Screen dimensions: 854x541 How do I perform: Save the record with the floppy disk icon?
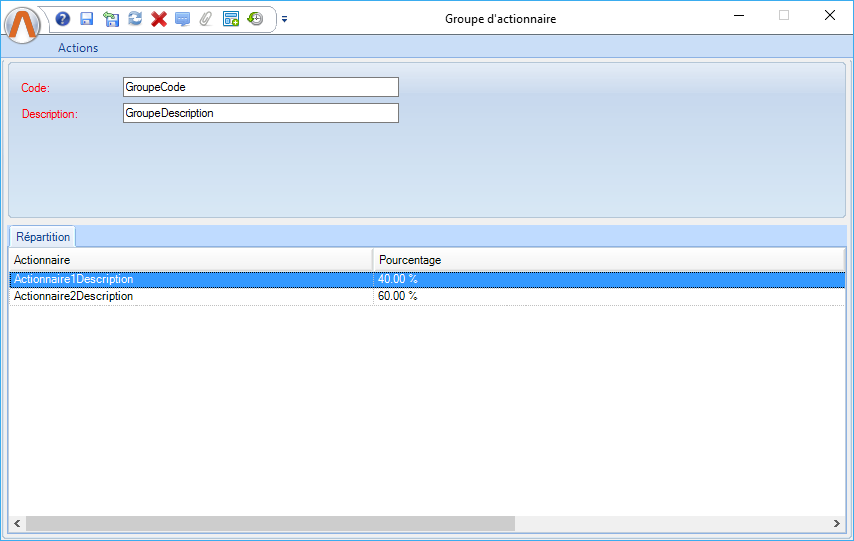(x=87, y=19)
